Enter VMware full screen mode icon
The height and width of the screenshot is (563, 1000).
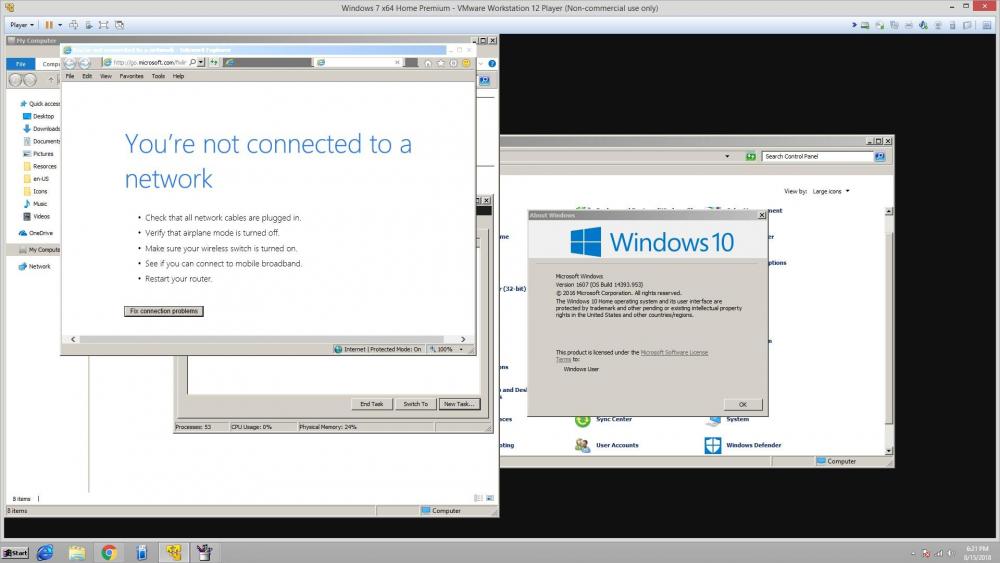(103, 25)
